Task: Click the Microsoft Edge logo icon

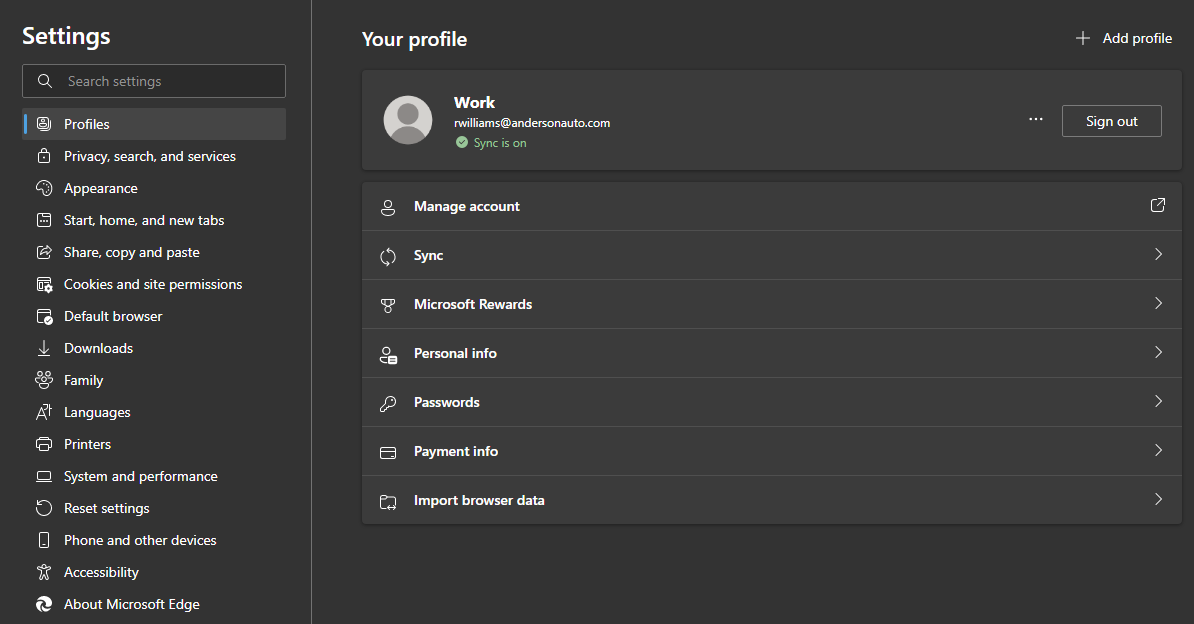Action: tap(44, 604)
